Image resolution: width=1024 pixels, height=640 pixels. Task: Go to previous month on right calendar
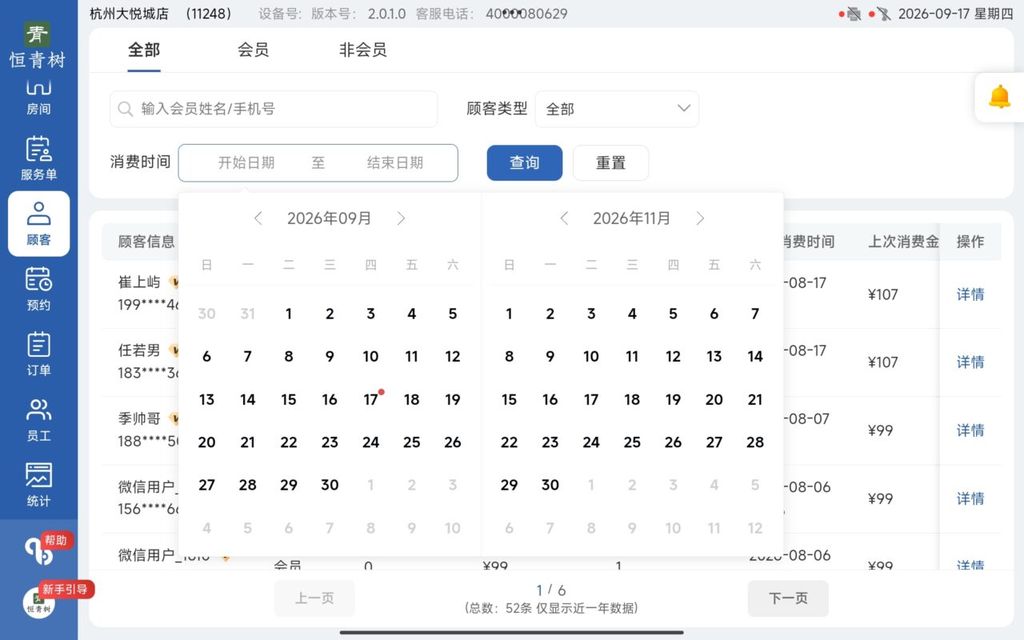coord(564,218)
